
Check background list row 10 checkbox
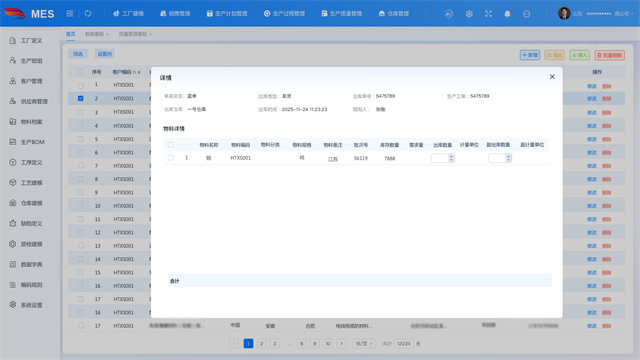(80, 206)
